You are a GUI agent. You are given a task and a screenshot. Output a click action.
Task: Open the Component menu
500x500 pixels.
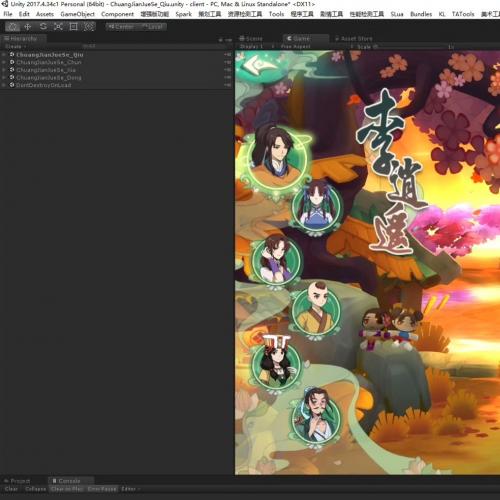117,14
